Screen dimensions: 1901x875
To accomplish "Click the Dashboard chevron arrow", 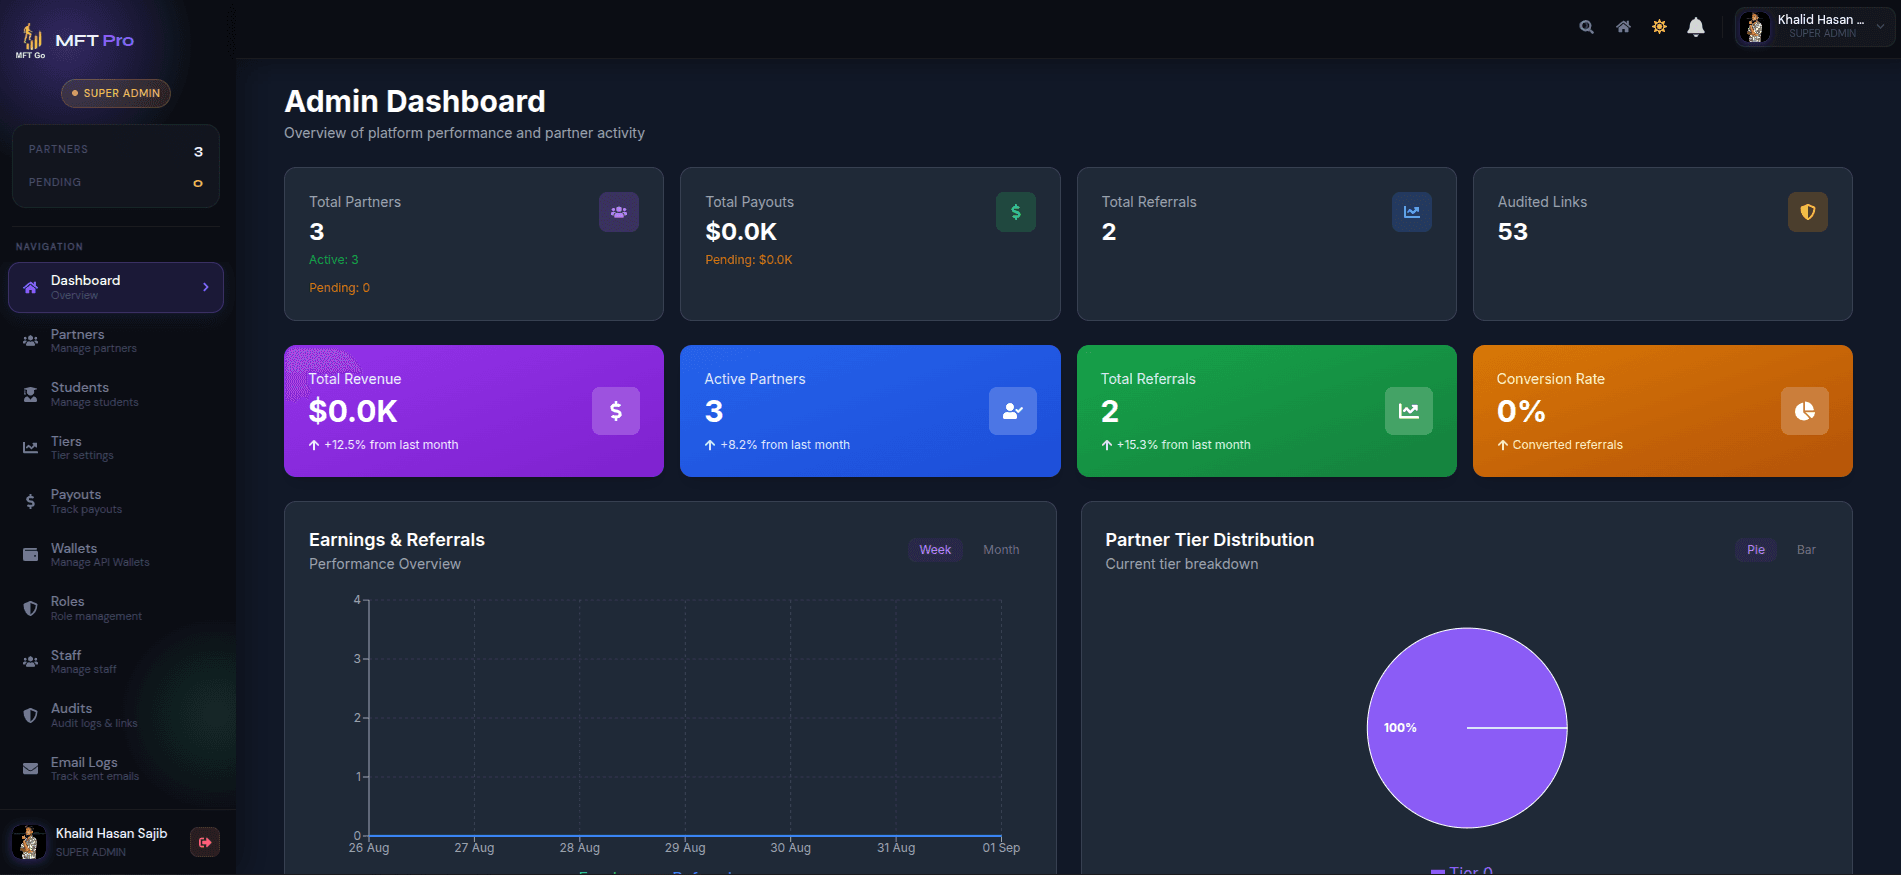I will (x=206, y=287).
